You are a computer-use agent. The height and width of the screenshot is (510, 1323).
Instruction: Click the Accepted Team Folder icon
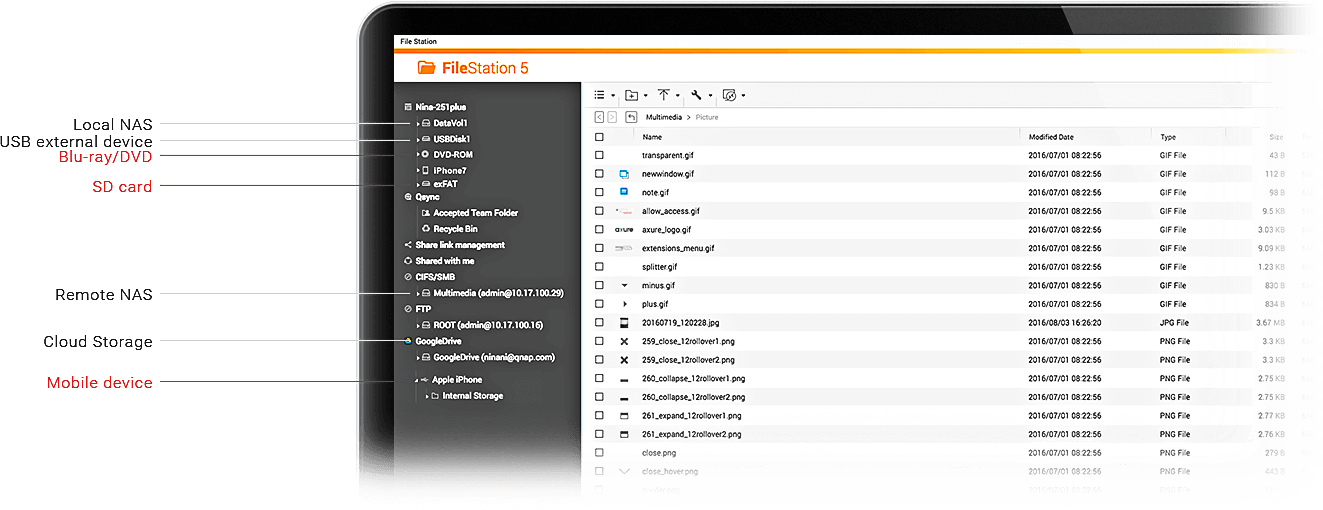426,213
